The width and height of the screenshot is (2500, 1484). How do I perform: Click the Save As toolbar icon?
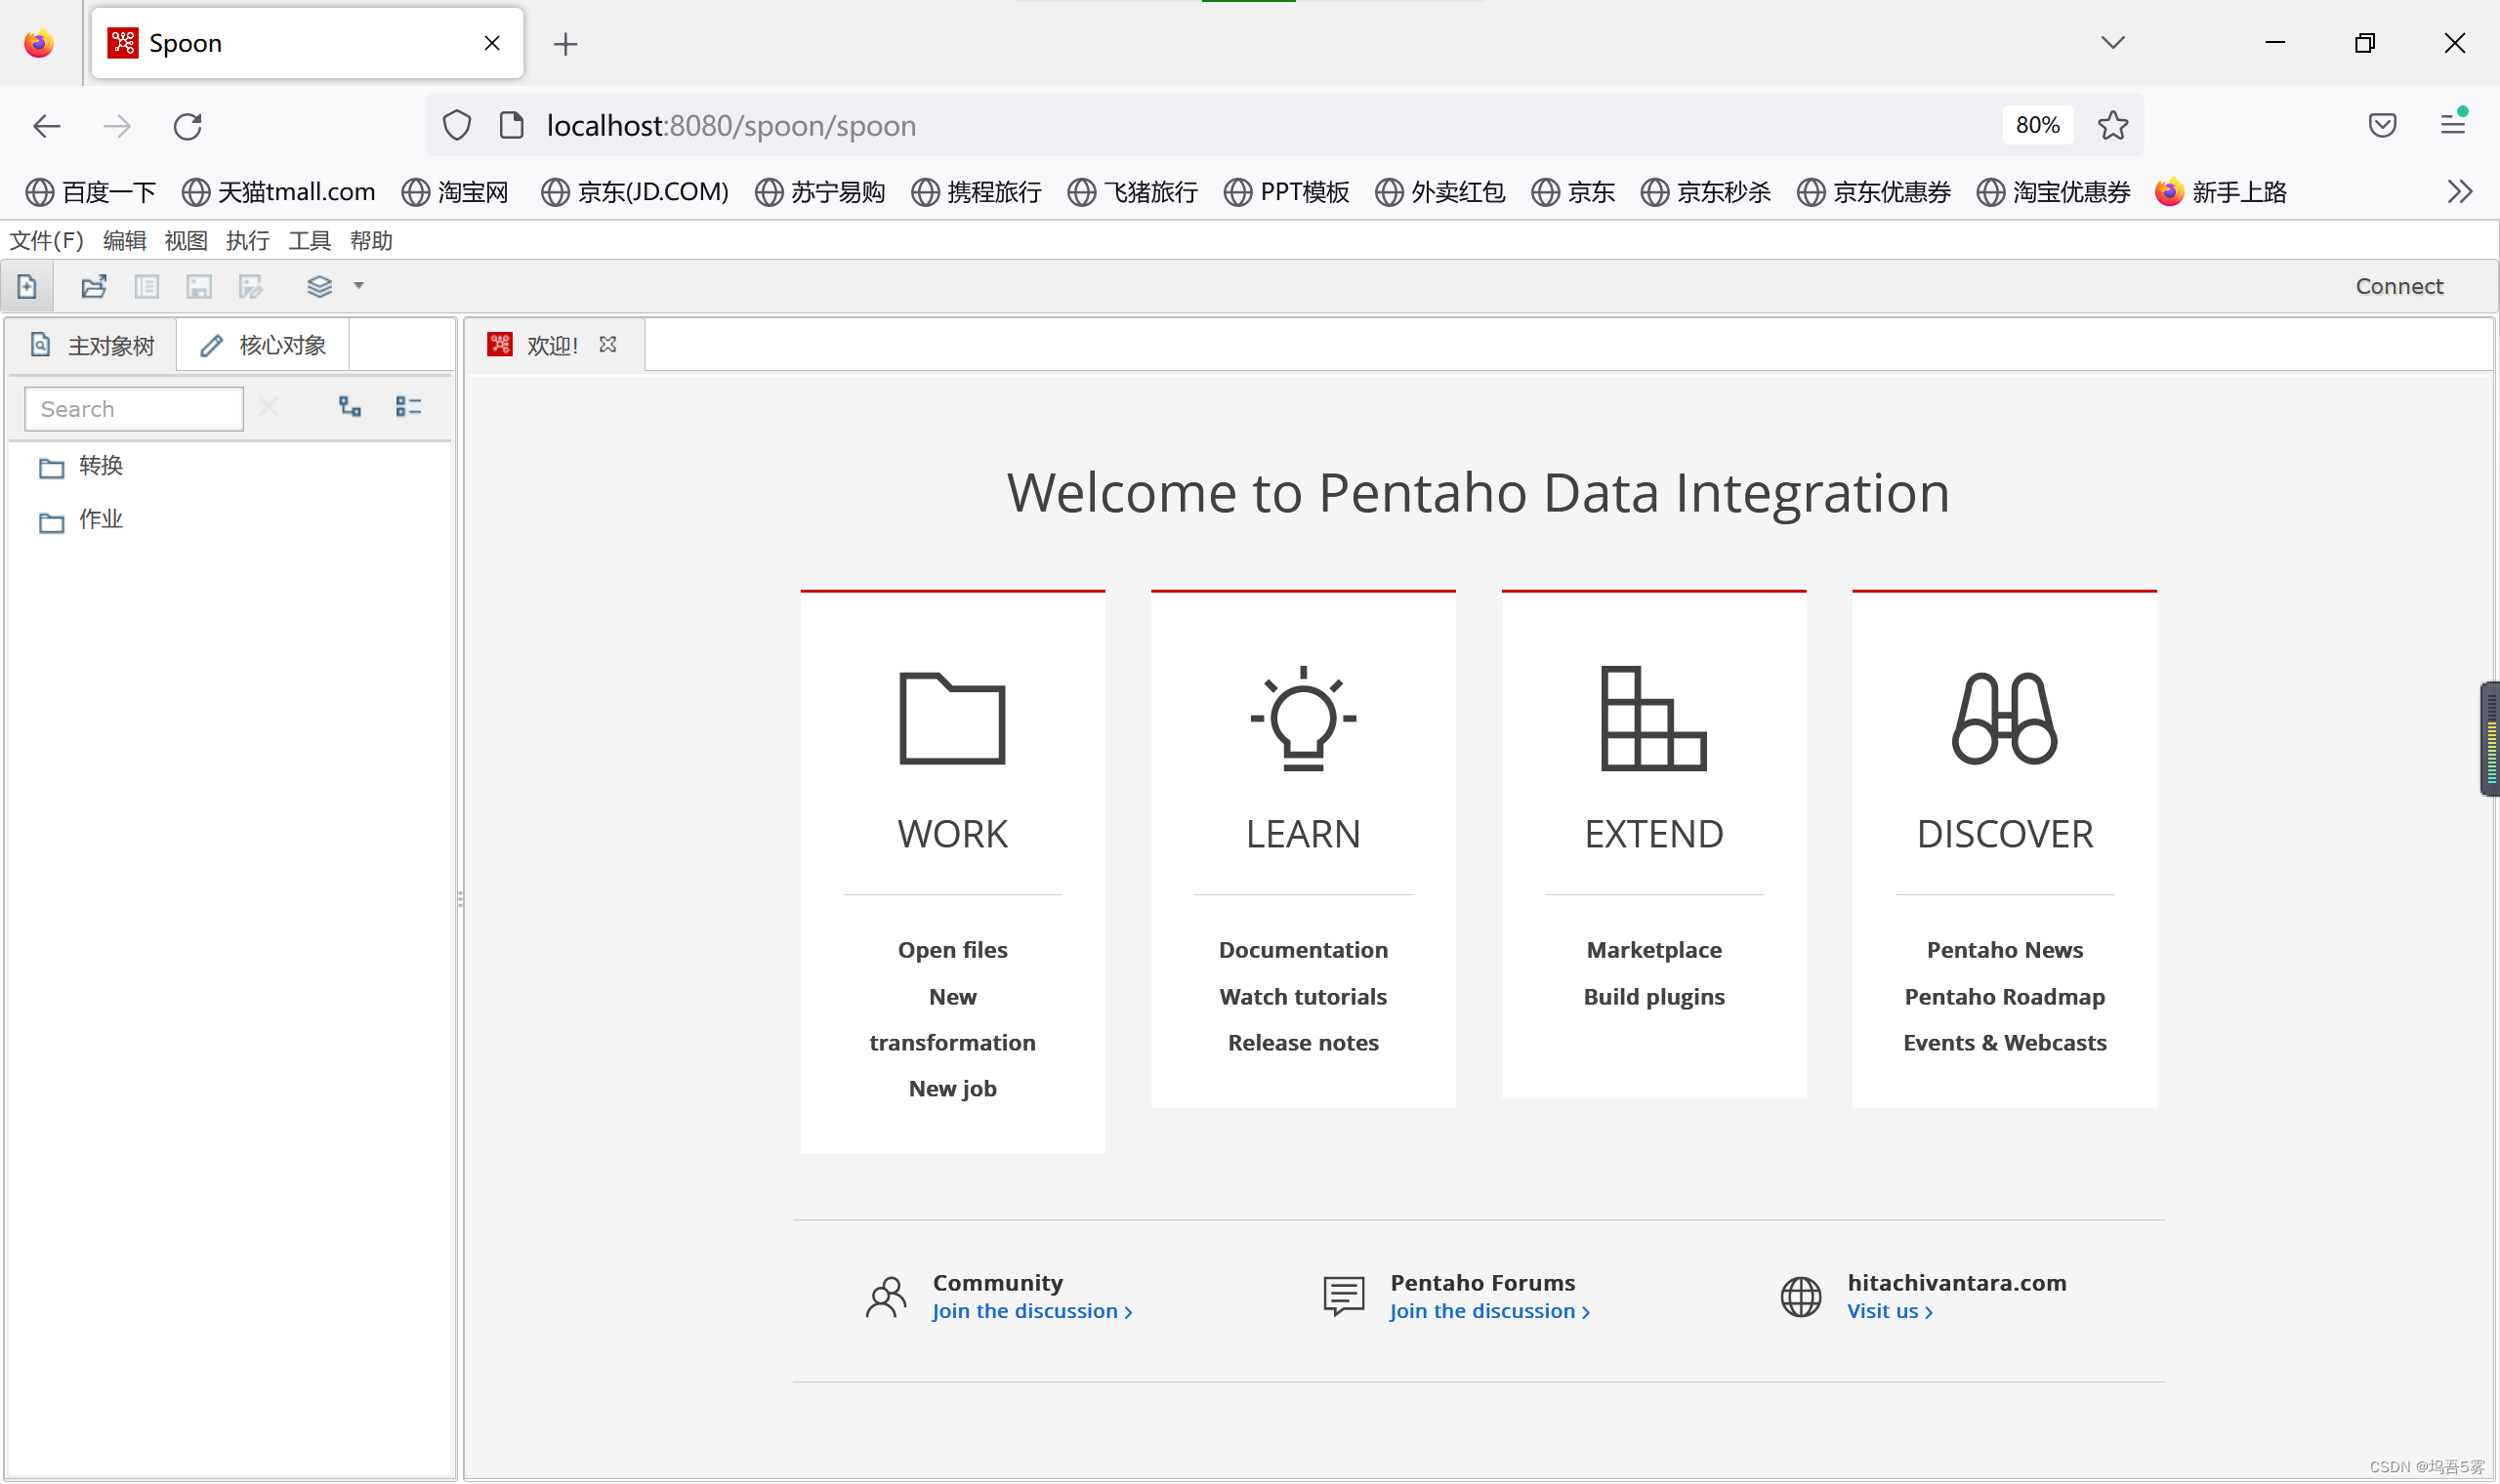[251, 287]
